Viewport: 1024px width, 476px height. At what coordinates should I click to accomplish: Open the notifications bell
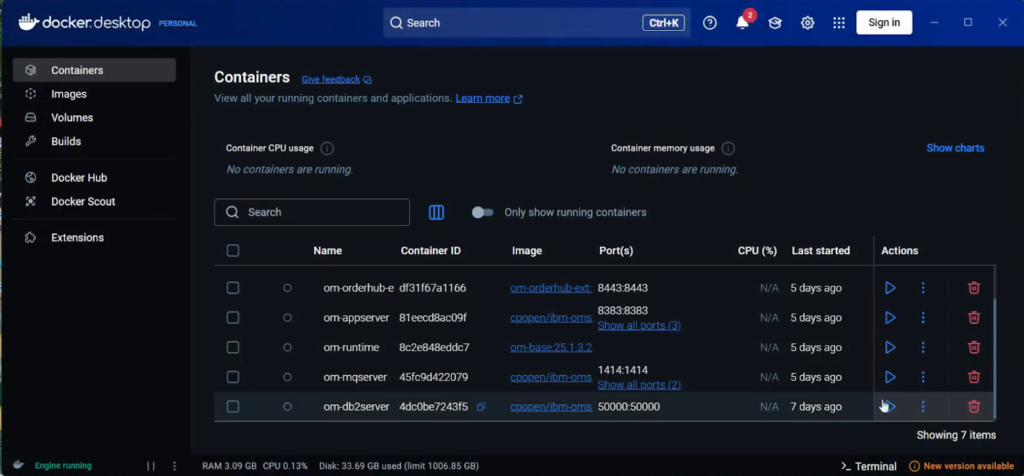click(742, 23)
